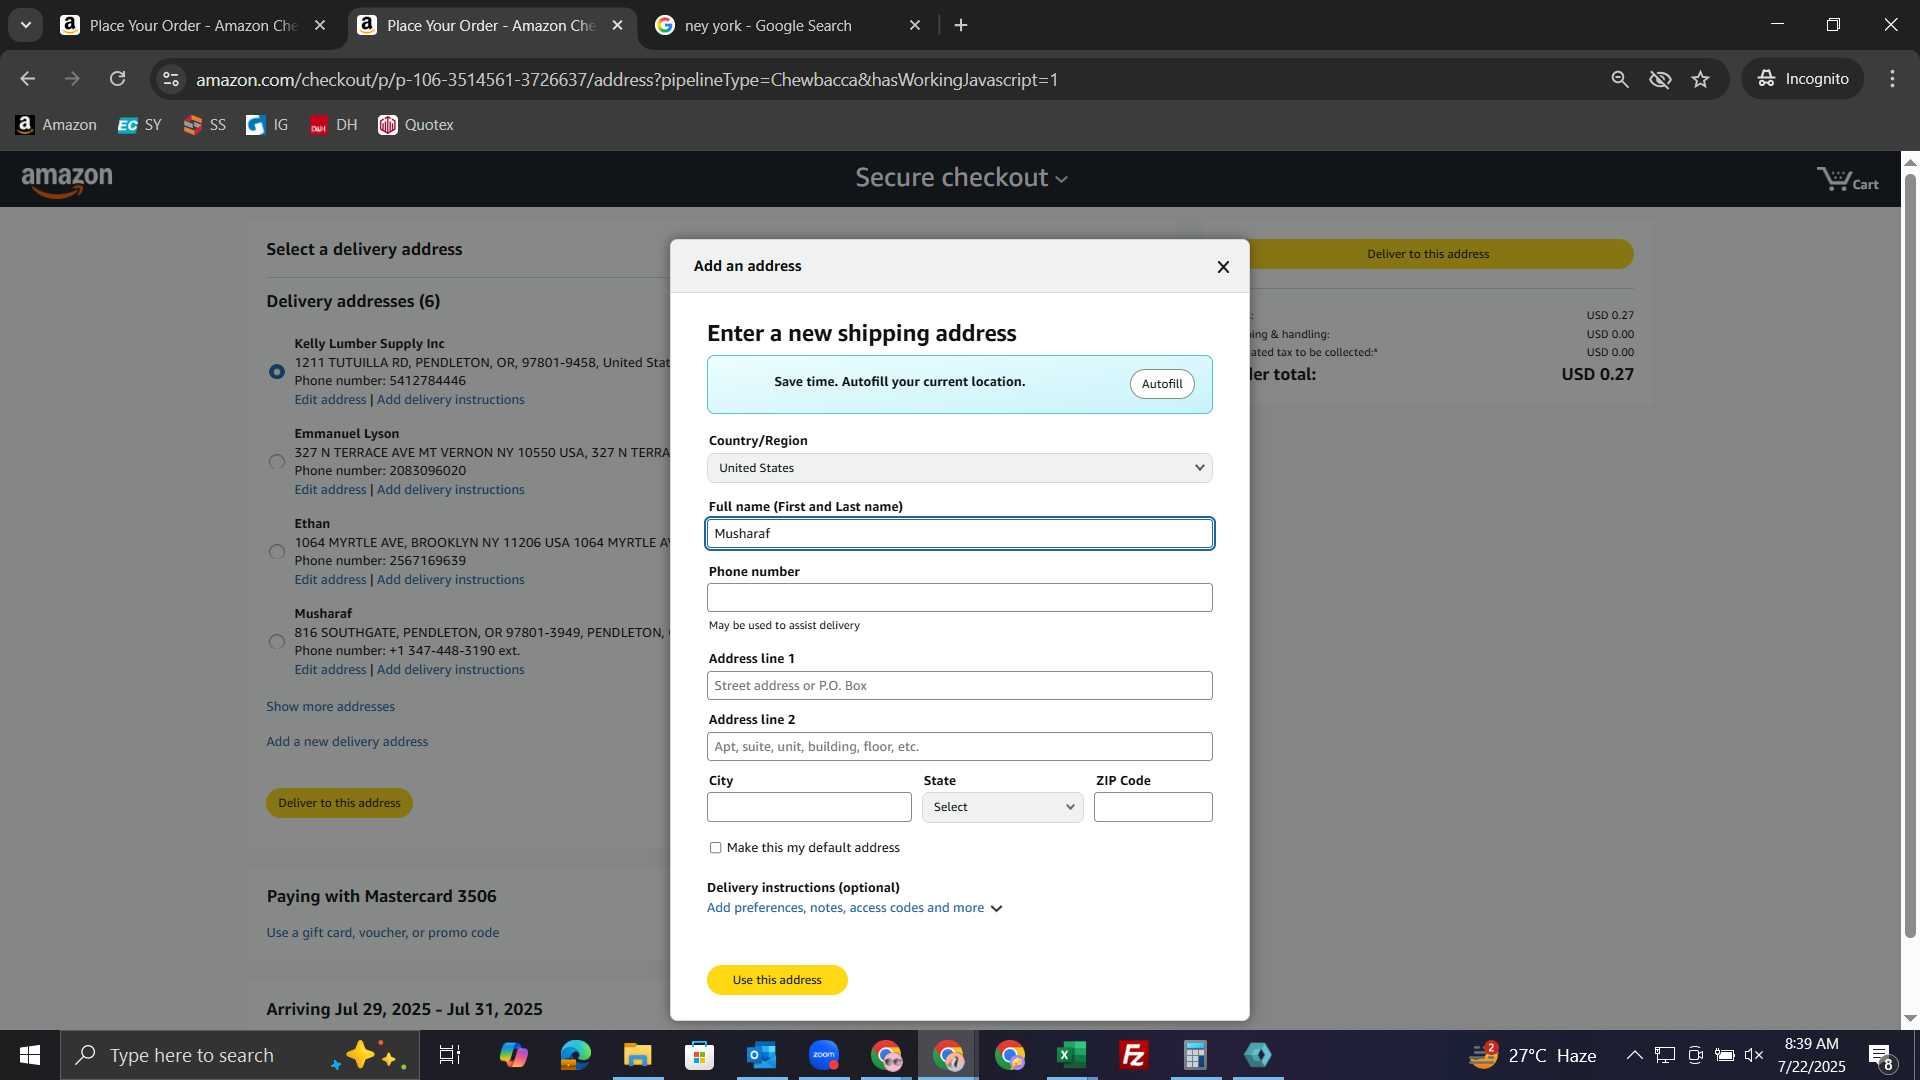
Task: Click the Autofill button
Action: coord(1162,384)
